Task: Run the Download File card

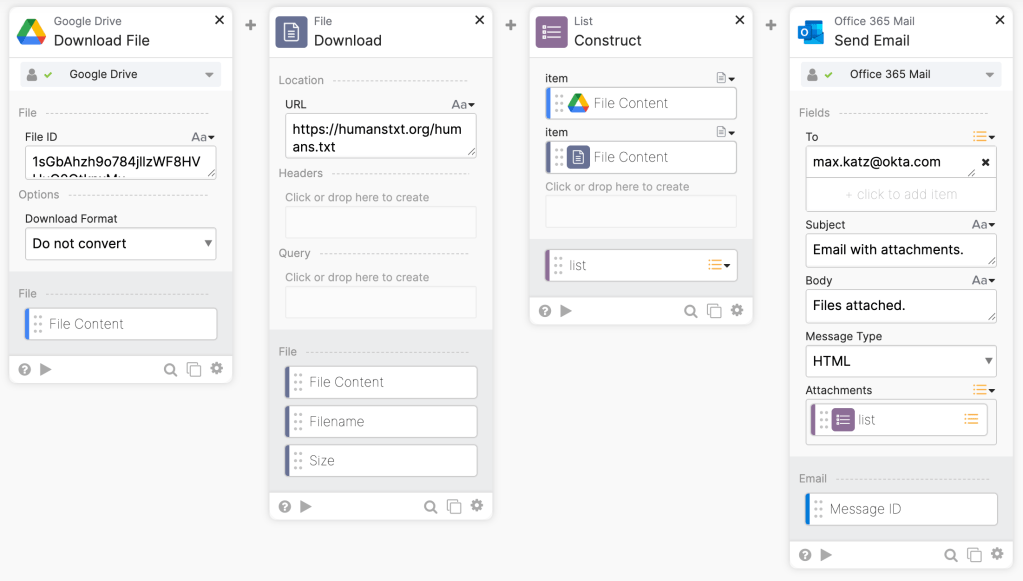Action: [44, 369]
